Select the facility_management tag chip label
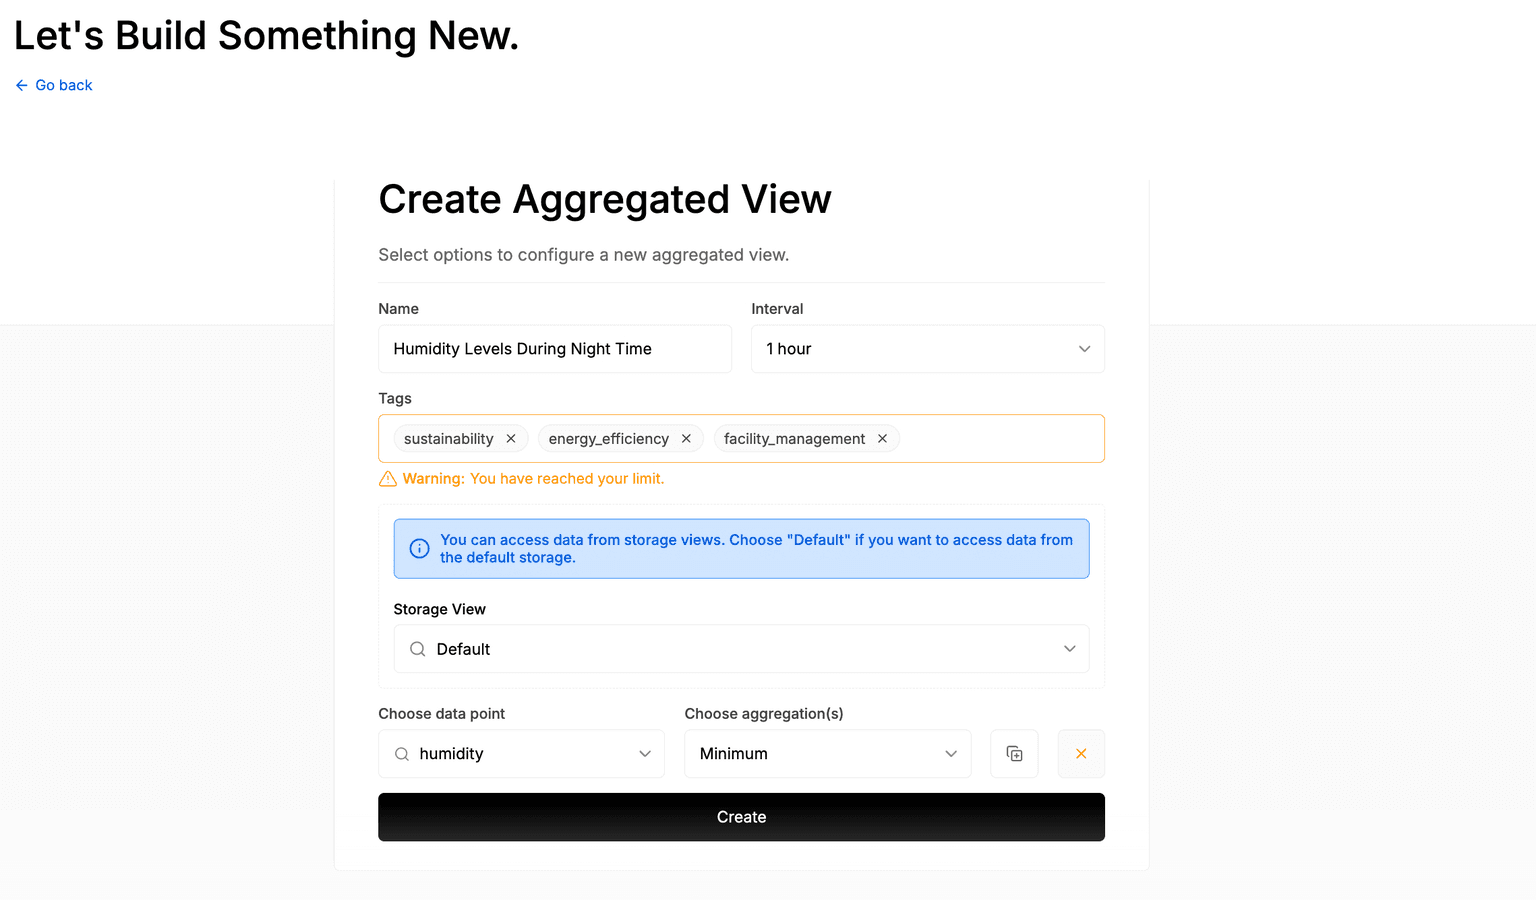The image size is (1536, 900). 795,439
